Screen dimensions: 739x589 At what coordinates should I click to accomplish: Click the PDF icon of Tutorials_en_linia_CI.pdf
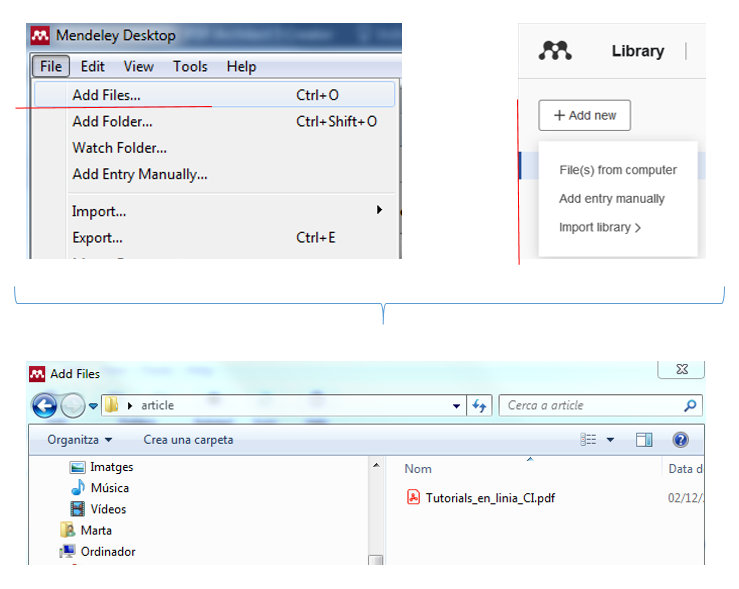pos(413,497)
